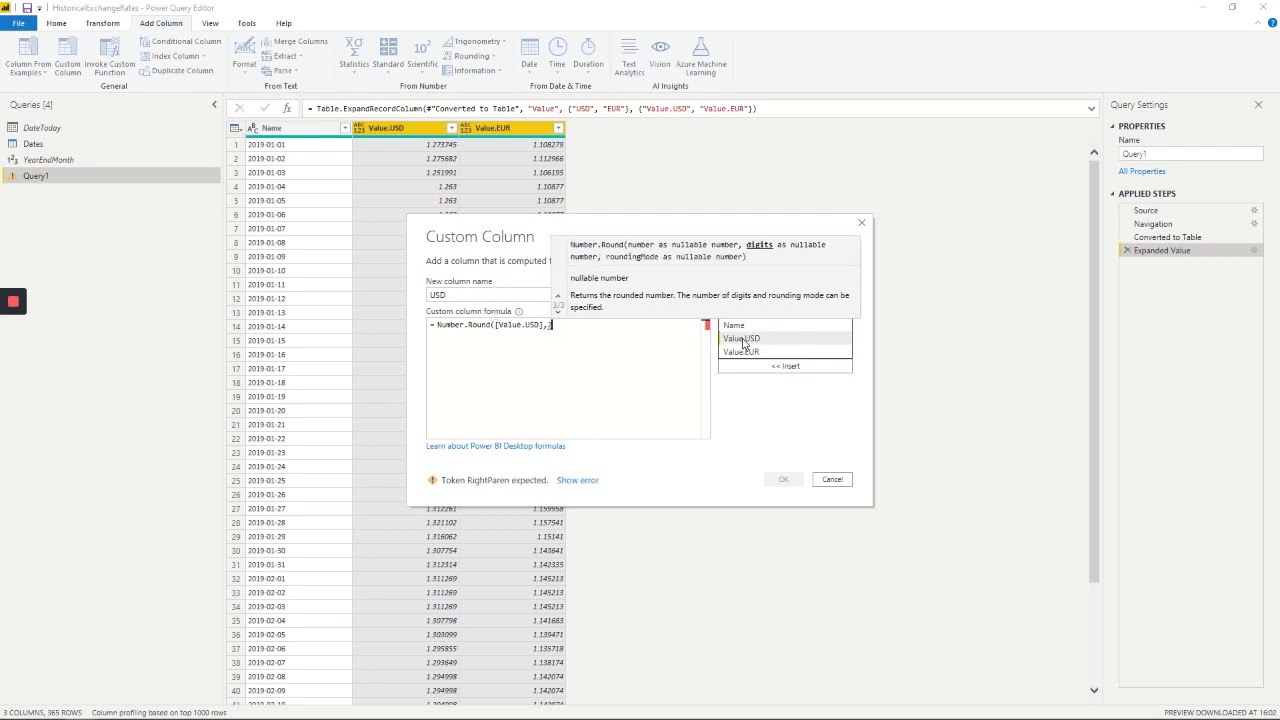Viewport: 1280px width, 720px height.
Task: Select Invoke Custom Function icon
Action: click(110, 57)
